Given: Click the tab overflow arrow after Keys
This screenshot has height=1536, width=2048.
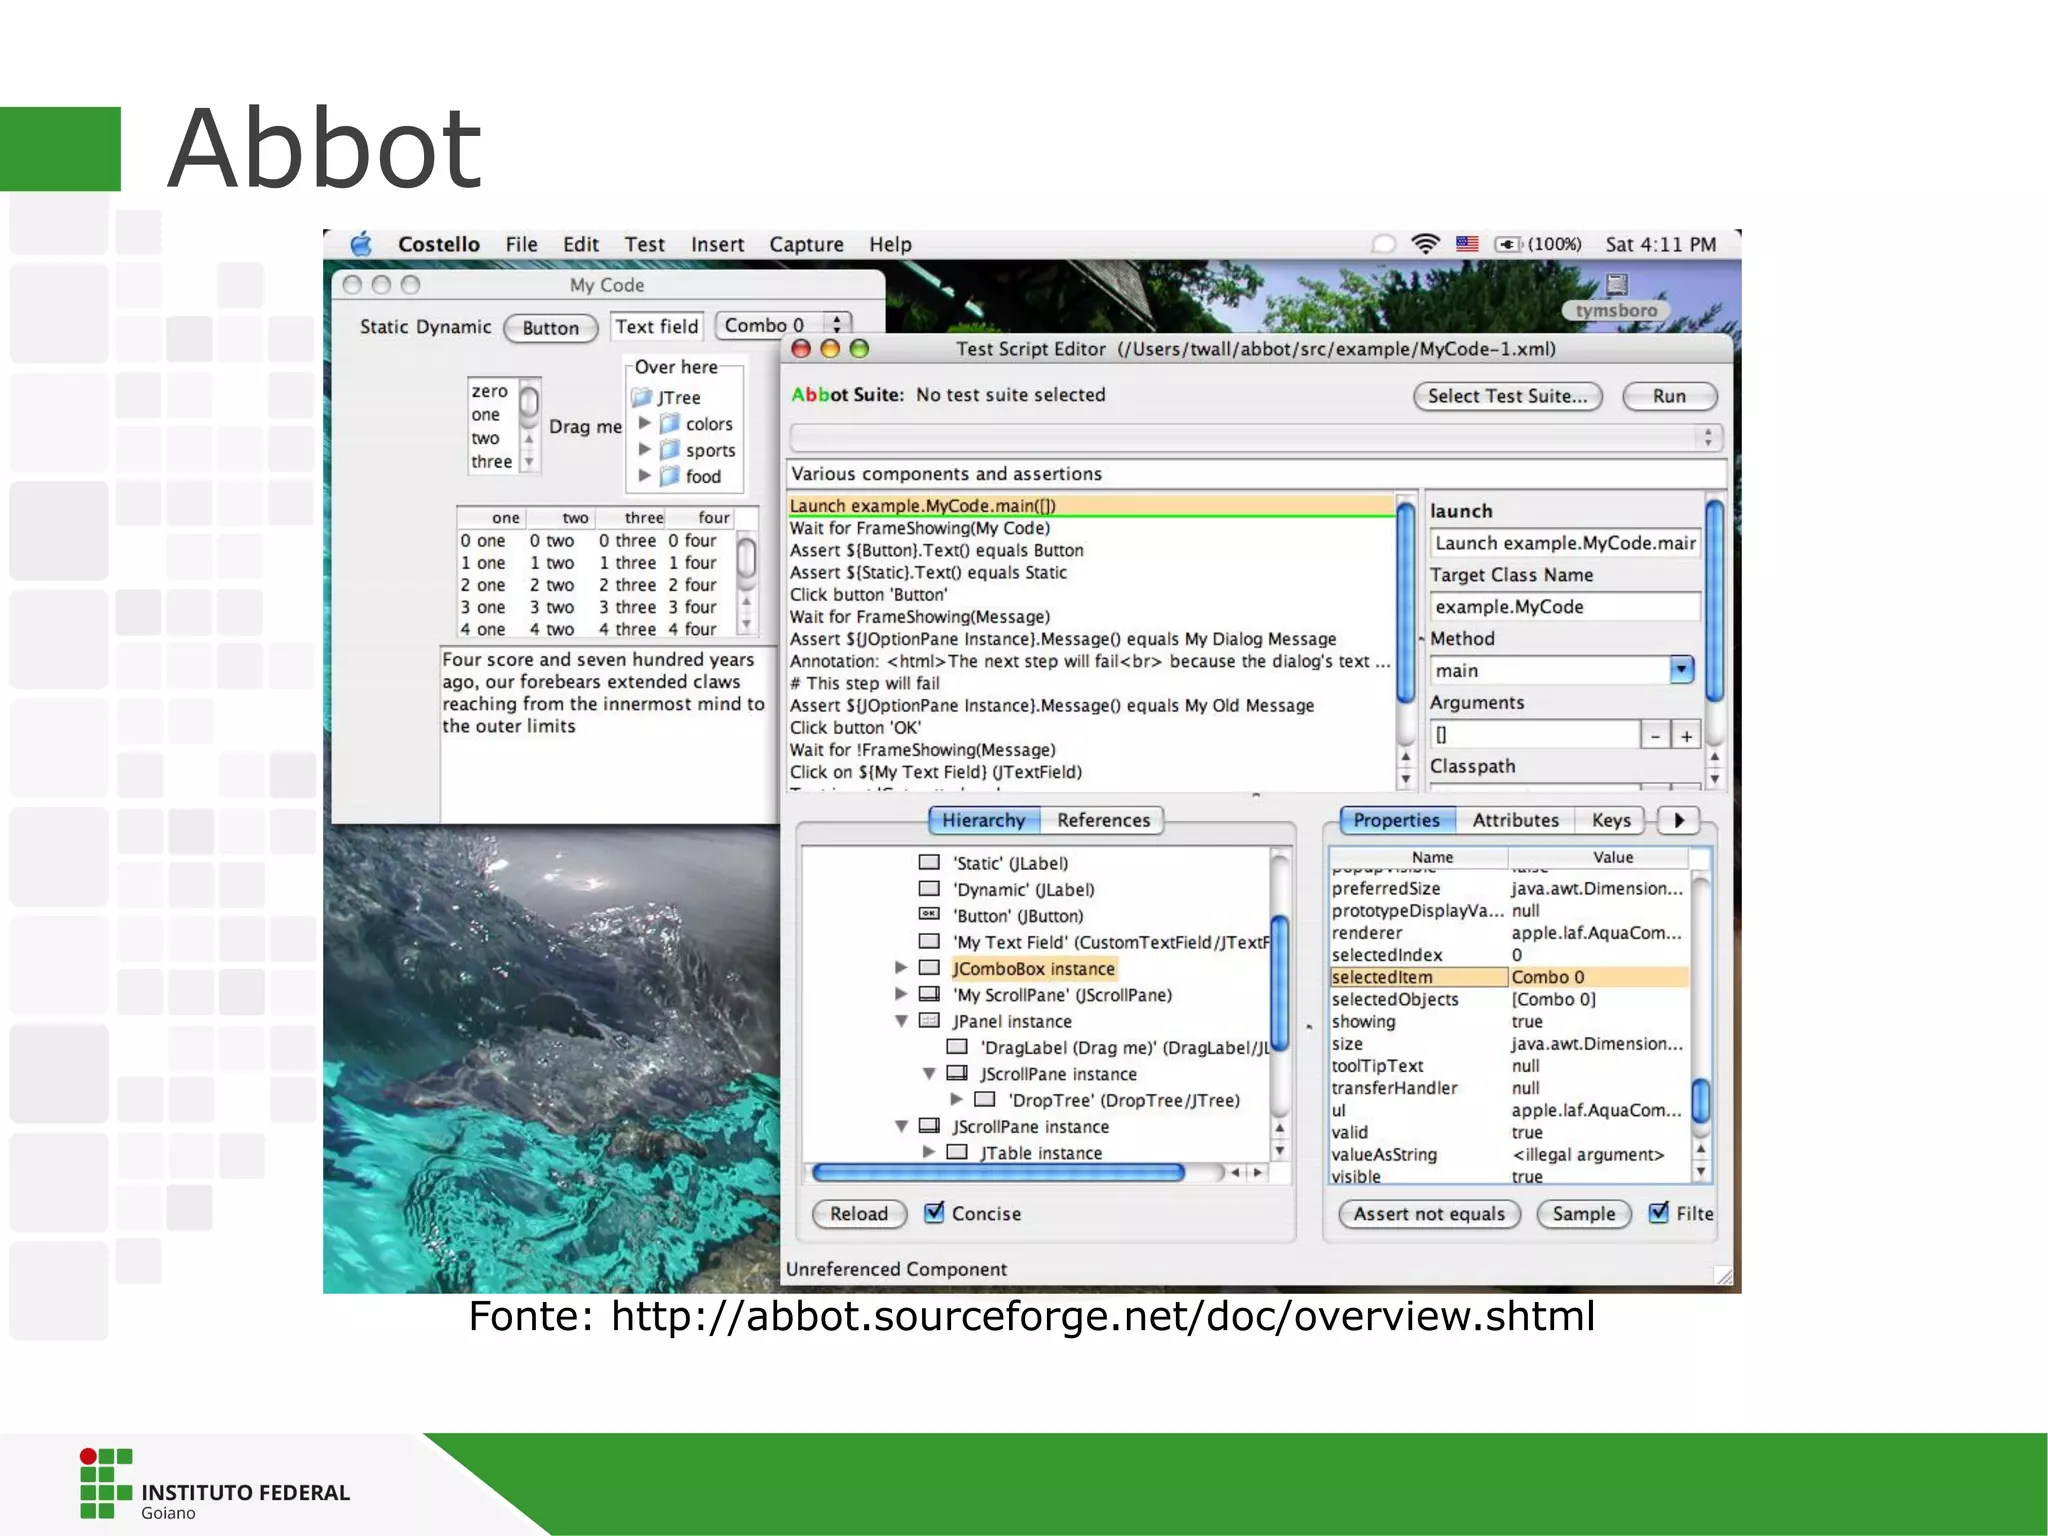Looking at the screenshot, I should click(1679, 820).
